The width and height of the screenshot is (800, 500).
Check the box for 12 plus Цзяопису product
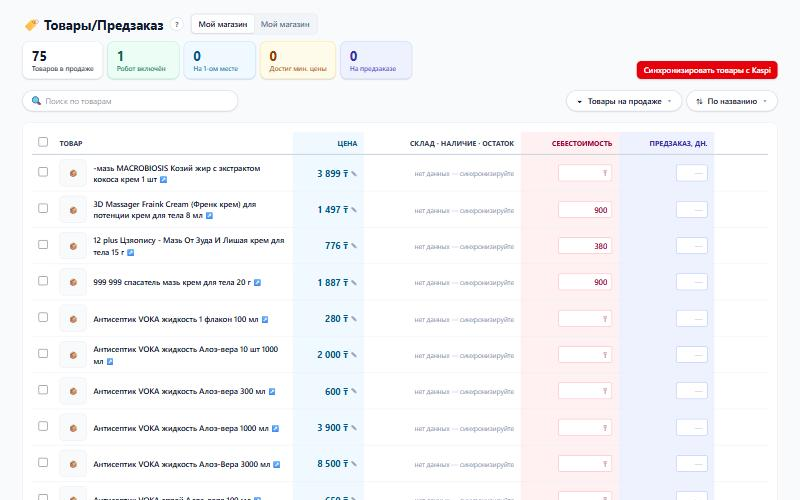(x=43, y=244)
